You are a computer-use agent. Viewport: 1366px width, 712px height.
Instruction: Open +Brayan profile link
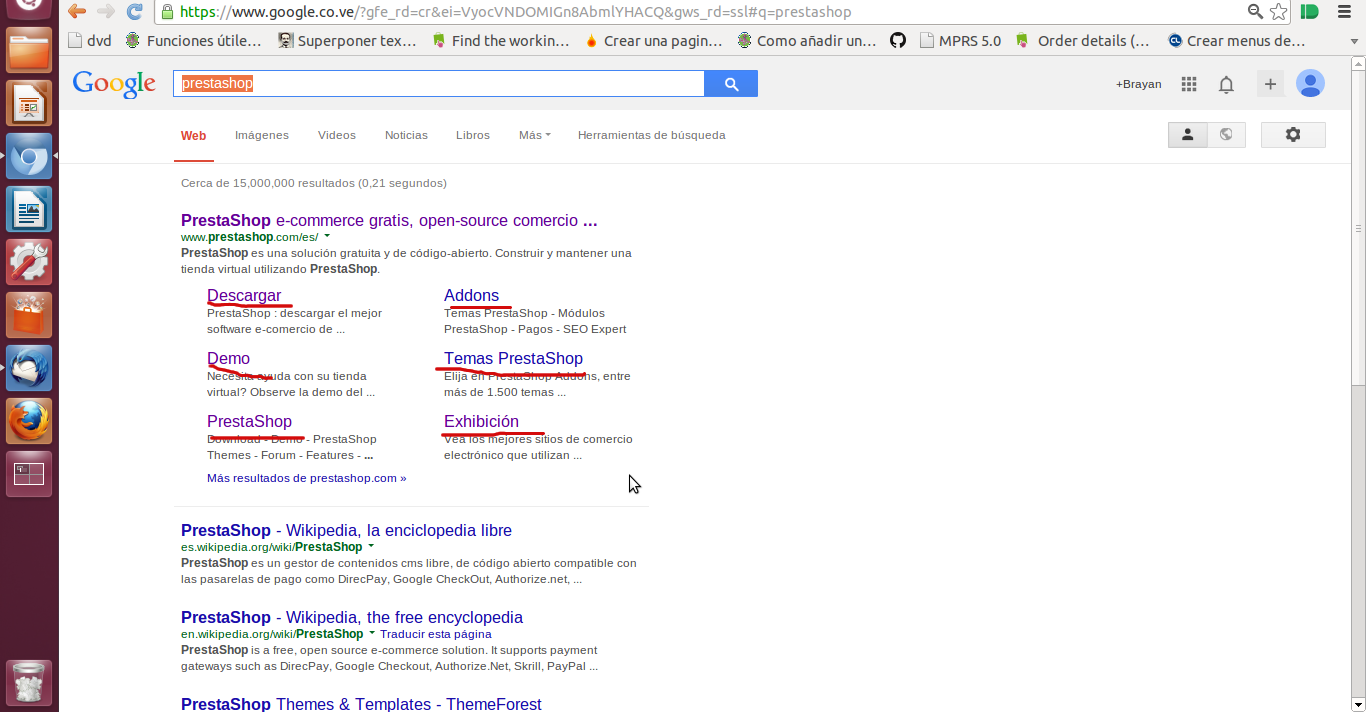tap(1139, 84)
